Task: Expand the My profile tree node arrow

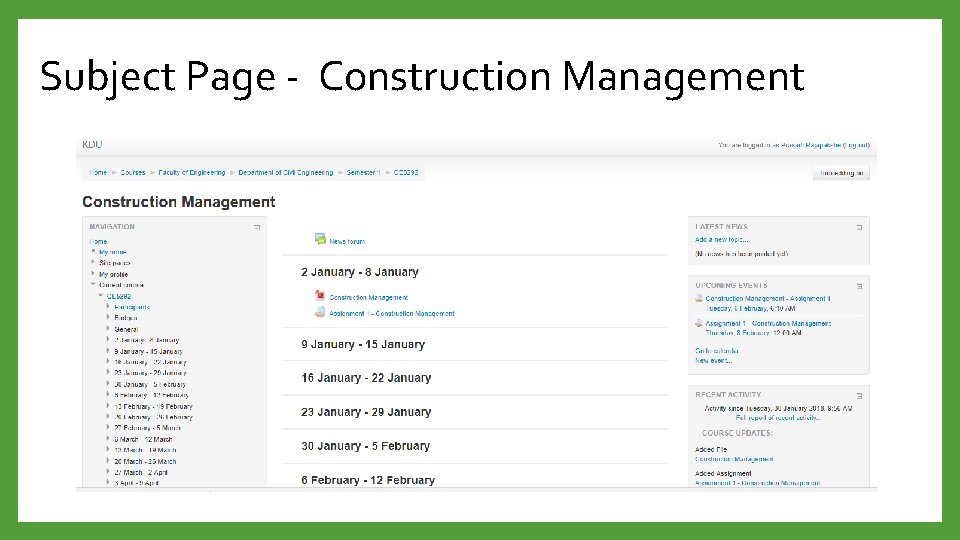Action: 93,274
